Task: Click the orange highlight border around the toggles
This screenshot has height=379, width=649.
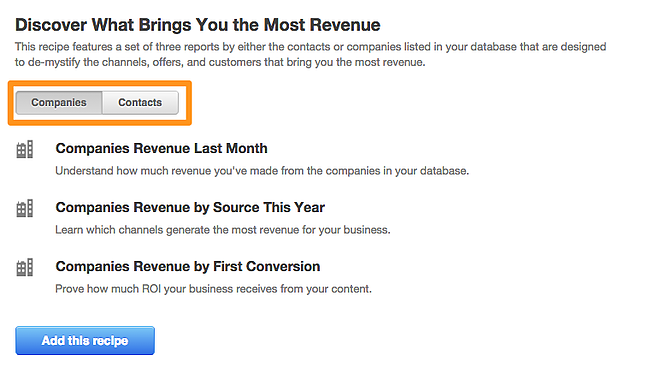Action: tap(100, 83)
